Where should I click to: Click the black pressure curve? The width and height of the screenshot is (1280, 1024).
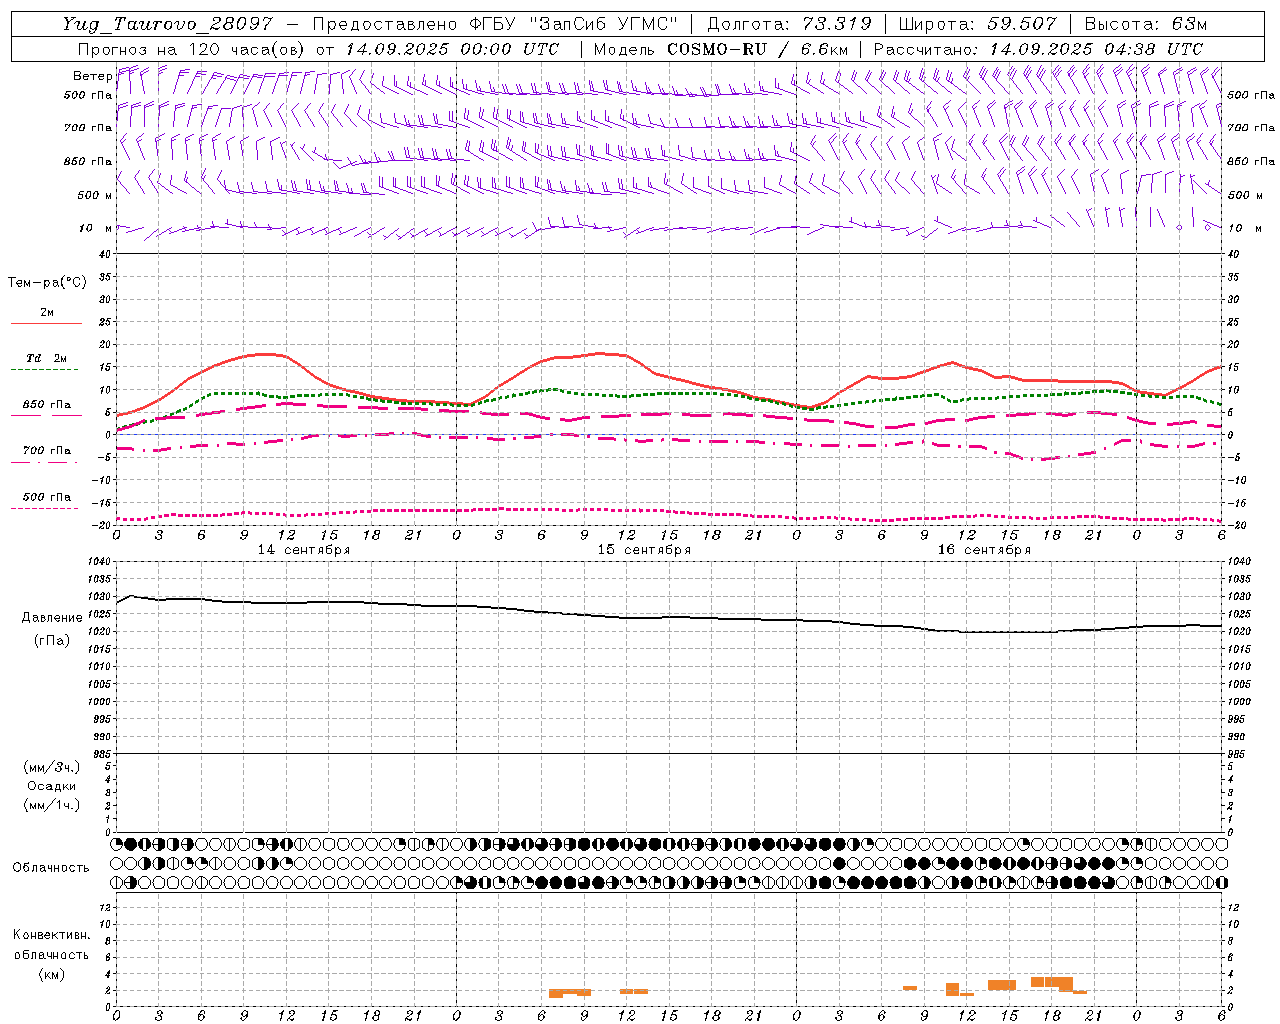pos(668,618)
